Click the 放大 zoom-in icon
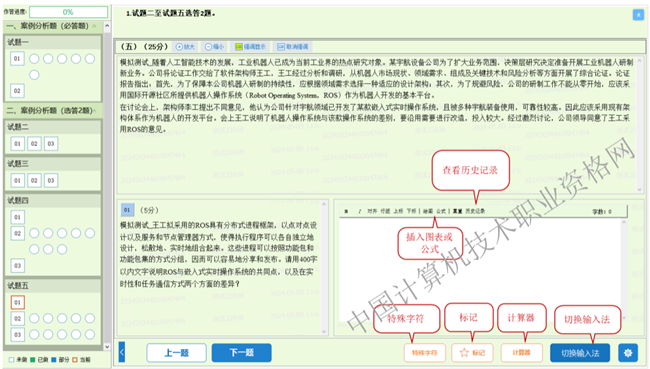Screen dimensions: 650x369 (179, 47)
